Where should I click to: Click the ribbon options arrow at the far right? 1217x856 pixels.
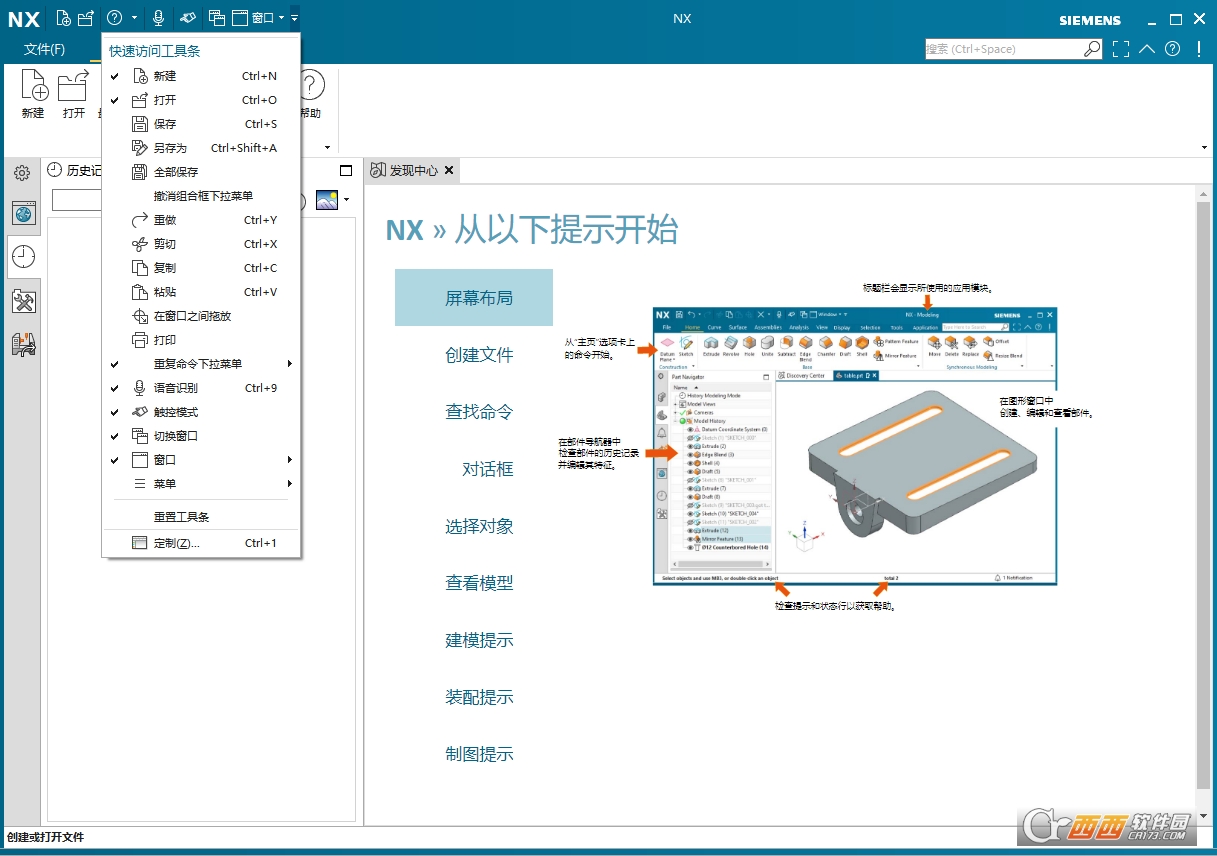click(1204, 148)
